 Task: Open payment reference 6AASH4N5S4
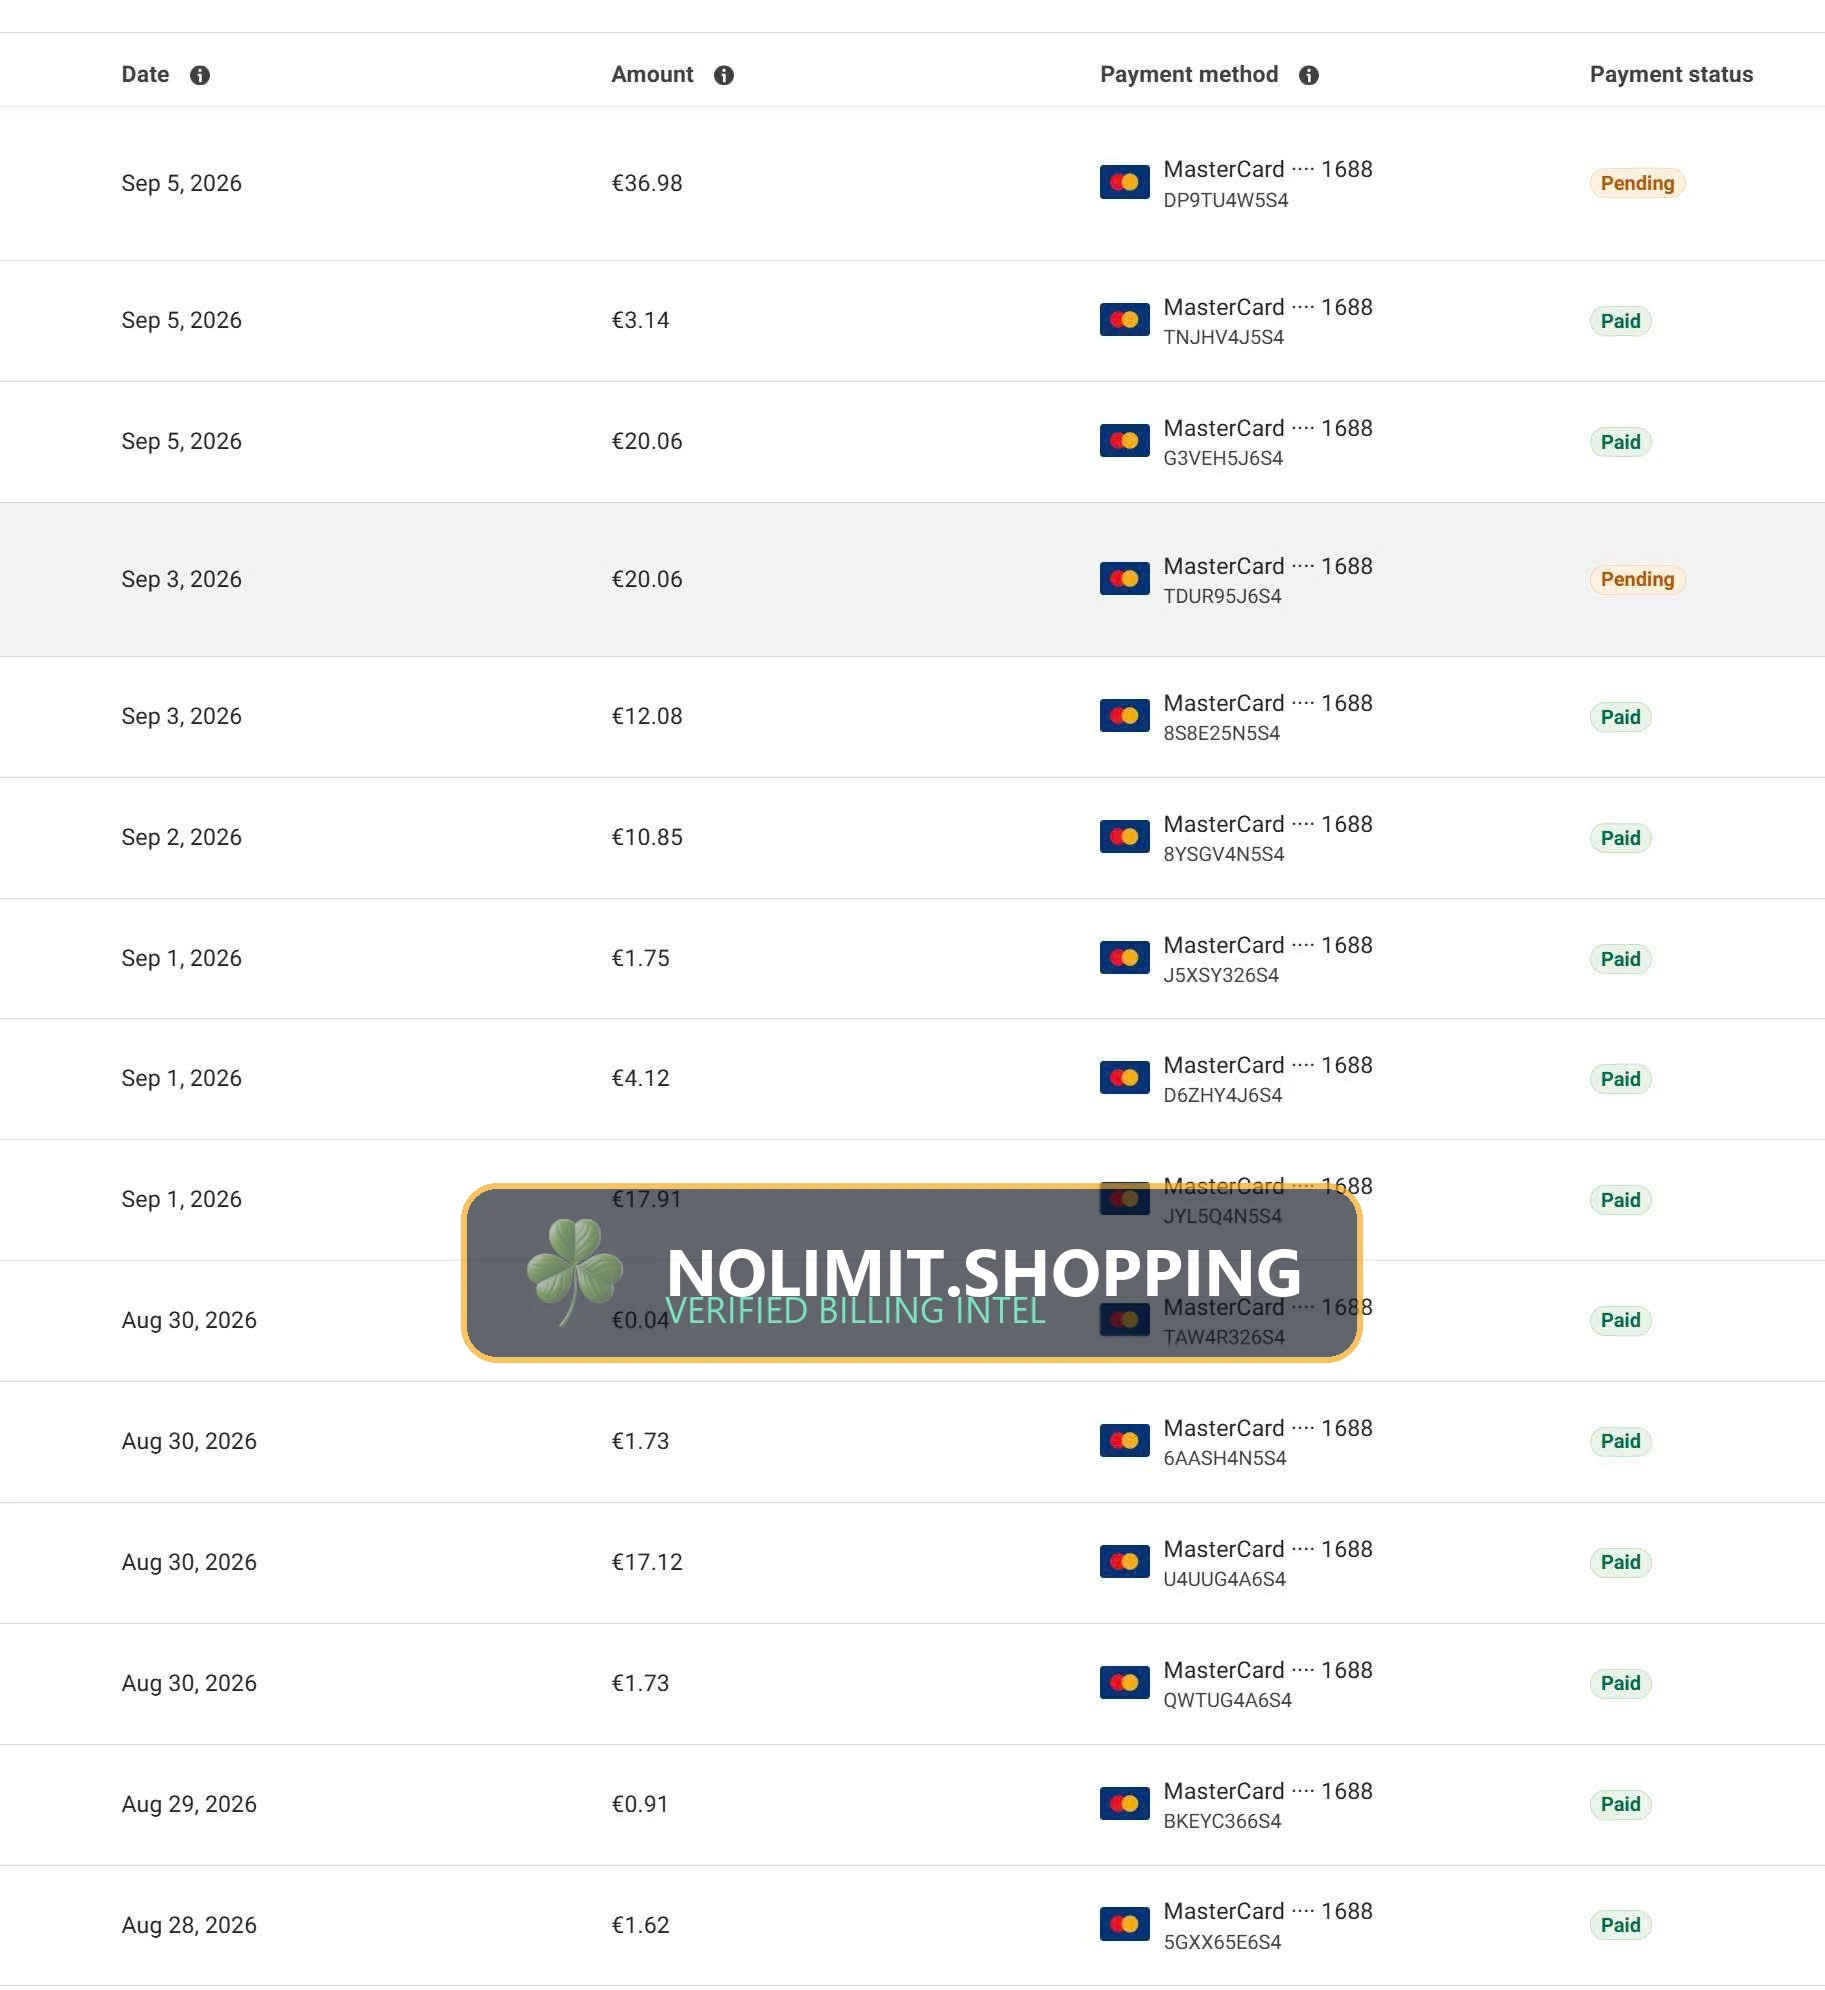[x=1225, y=1458]
